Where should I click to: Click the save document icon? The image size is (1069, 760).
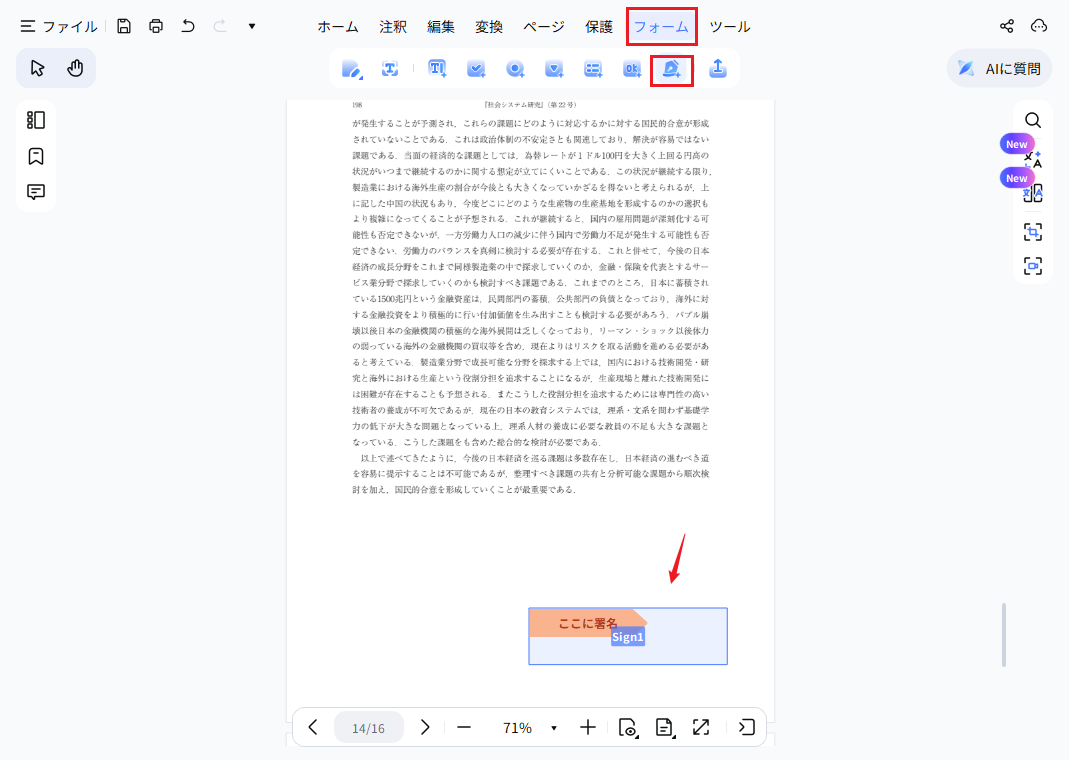coord(123,27)
